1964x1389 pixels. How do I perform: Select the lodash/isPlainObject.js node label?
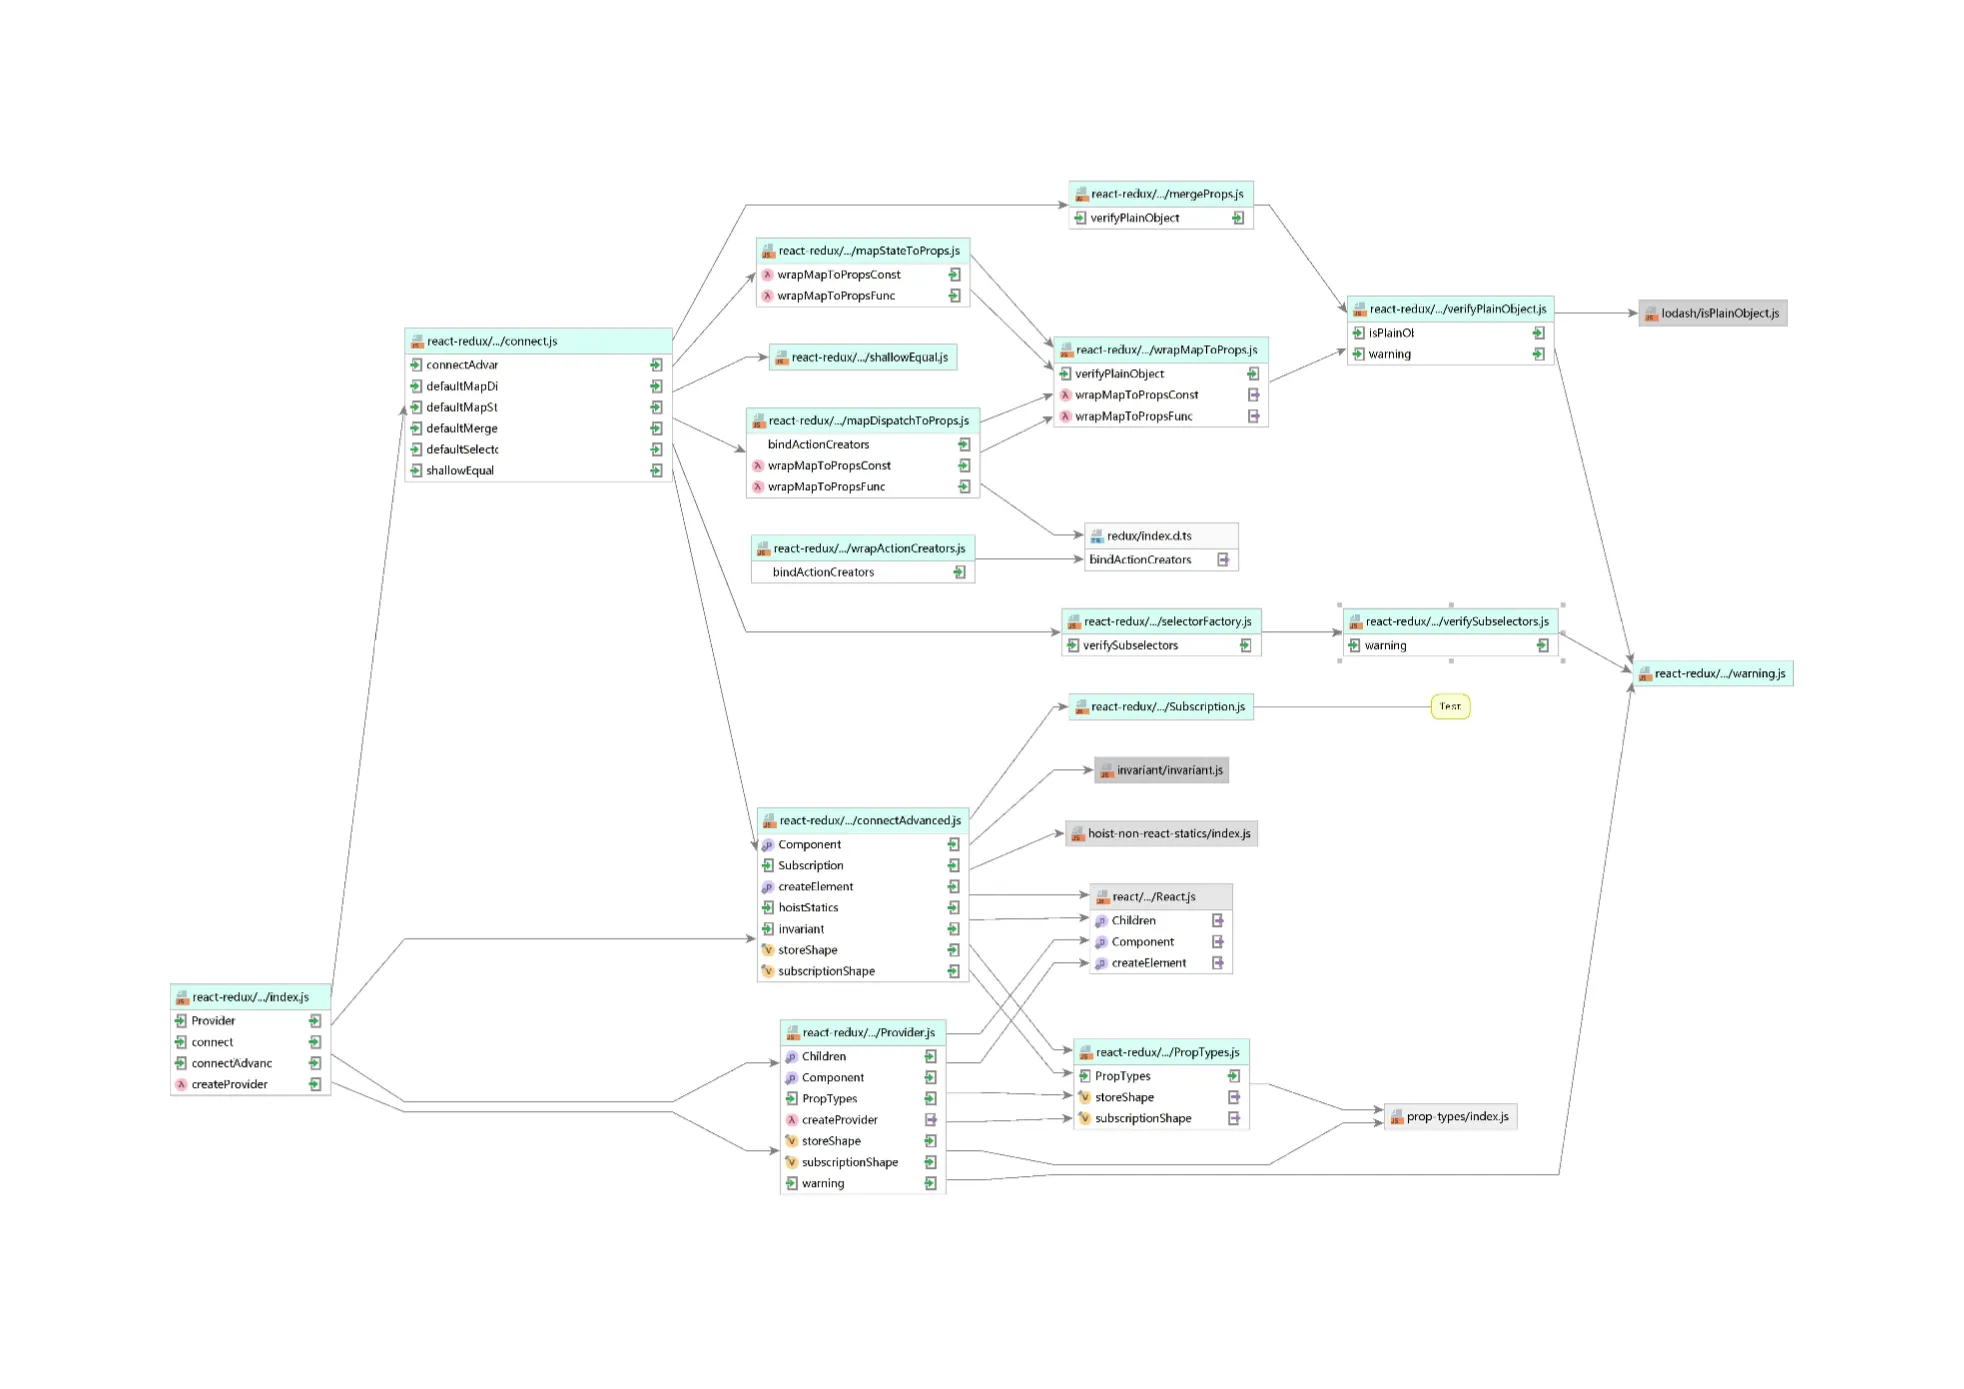point(1720,314)
